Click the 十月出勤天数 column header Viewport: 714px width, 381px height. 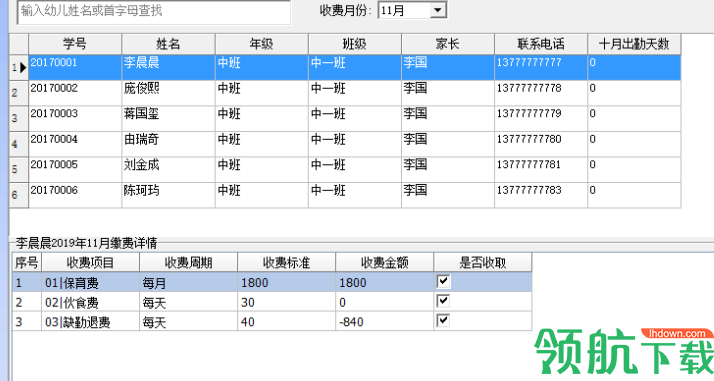click(x=634, y=44)
